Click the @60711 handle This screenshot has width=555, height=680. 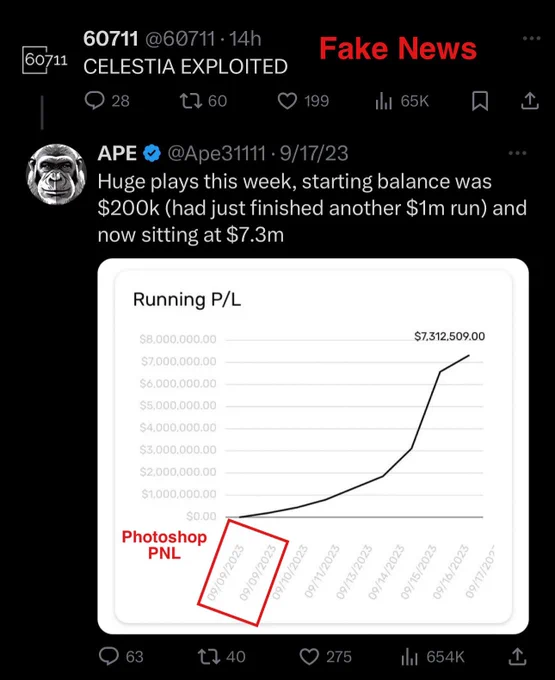[180, 39]
